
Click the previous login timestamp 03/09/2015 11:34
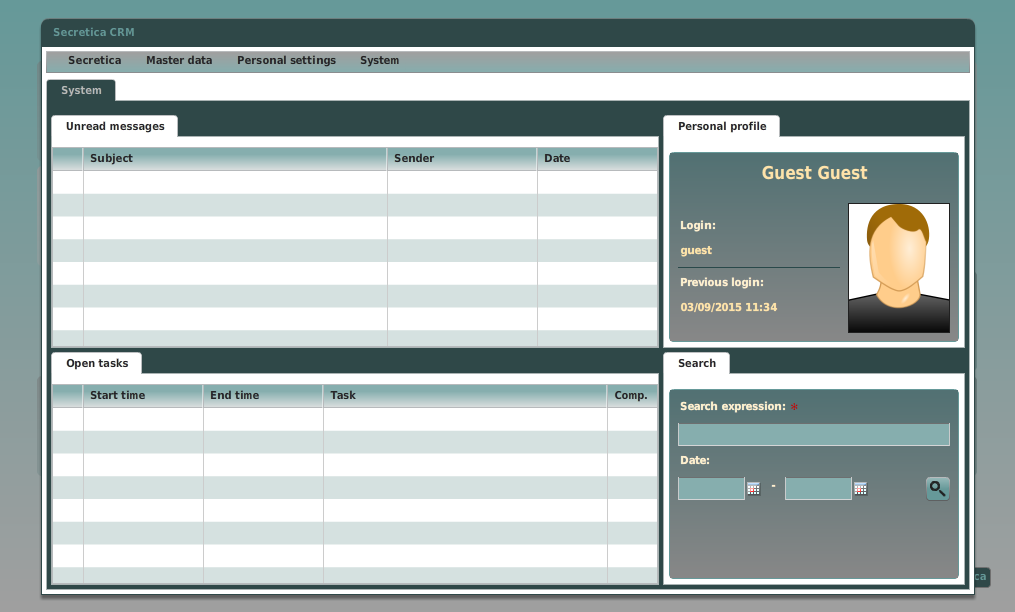click(x=728, y=307)
